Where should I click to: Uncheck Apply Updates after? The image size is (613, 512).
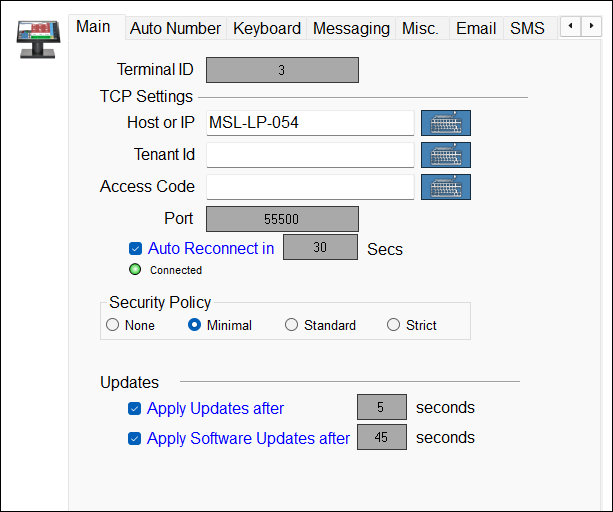click(134, 408)
